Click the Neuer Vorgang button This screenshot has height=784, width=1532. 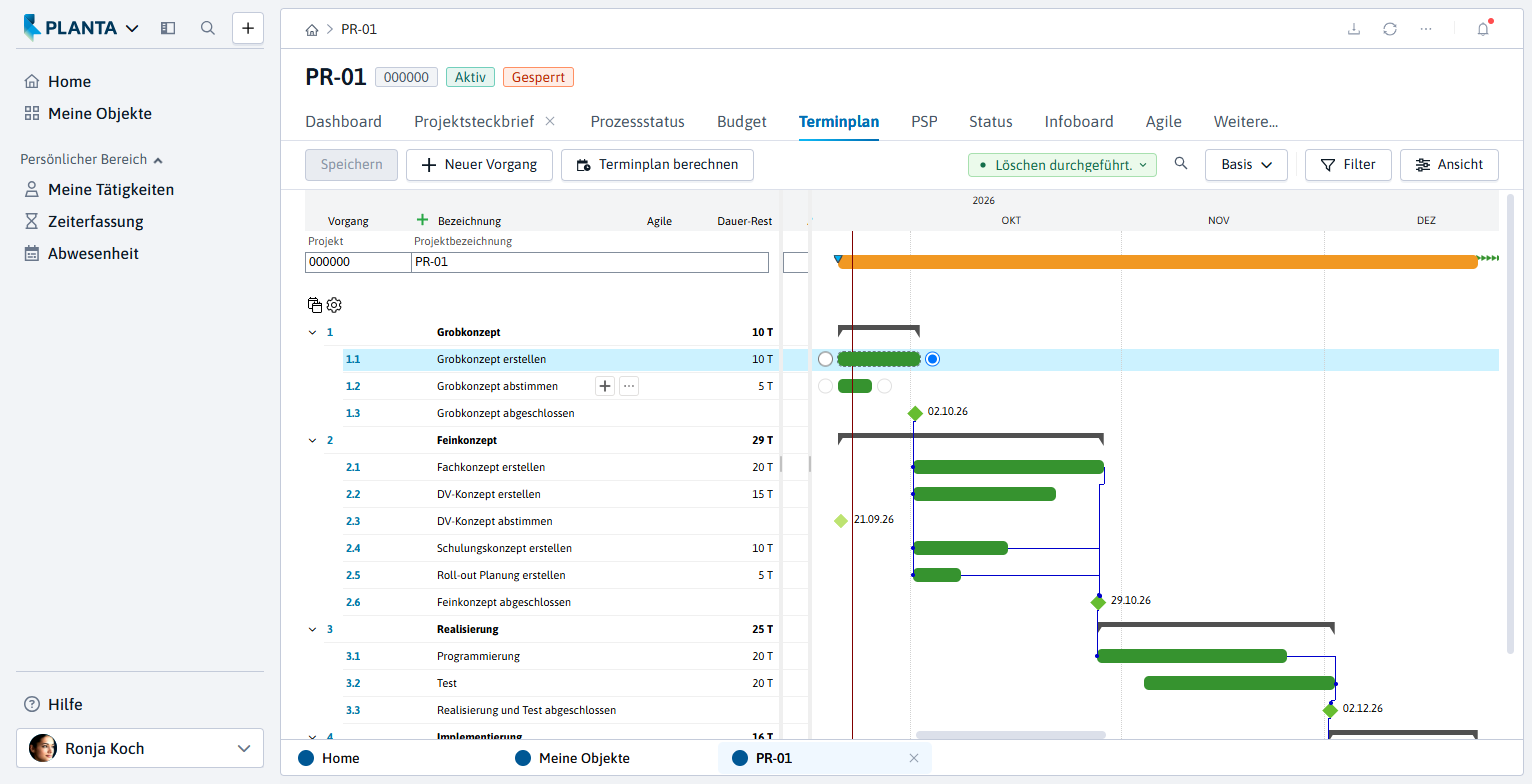tap(479, 165)
